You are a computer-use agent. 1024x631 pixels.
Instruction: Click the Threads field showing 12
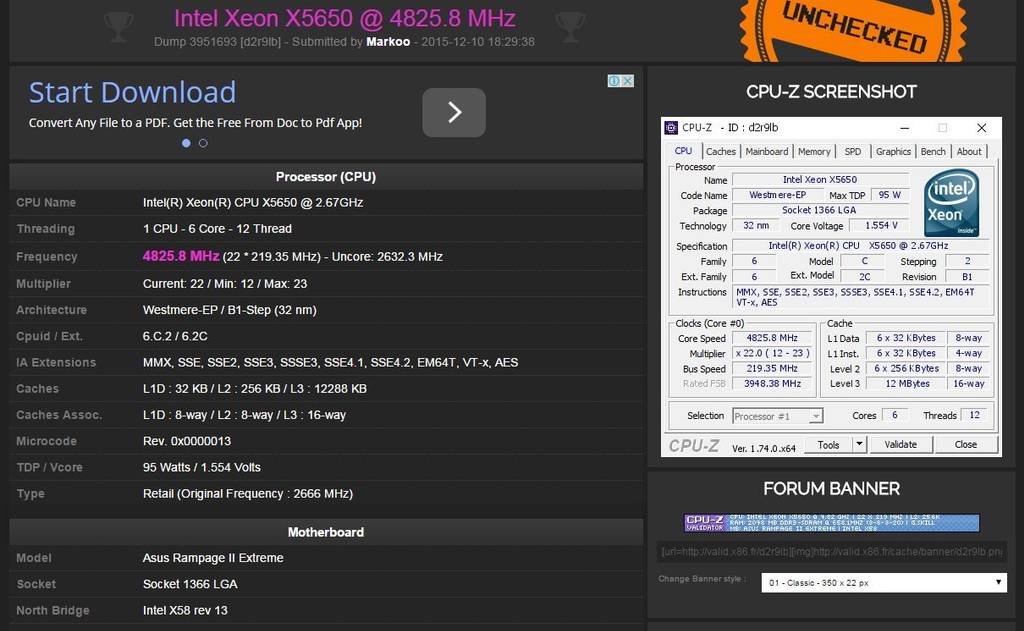pos(974,415)
